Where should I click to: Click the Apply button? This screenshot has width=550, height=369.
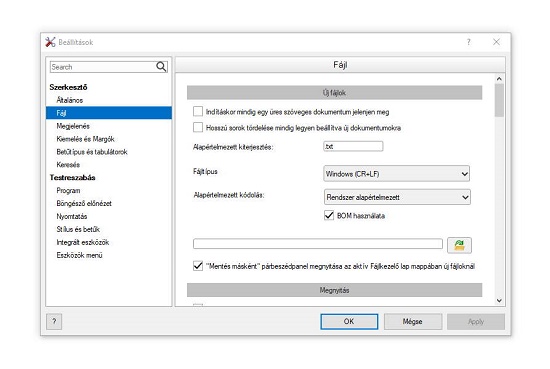click(x=476, y=321)
